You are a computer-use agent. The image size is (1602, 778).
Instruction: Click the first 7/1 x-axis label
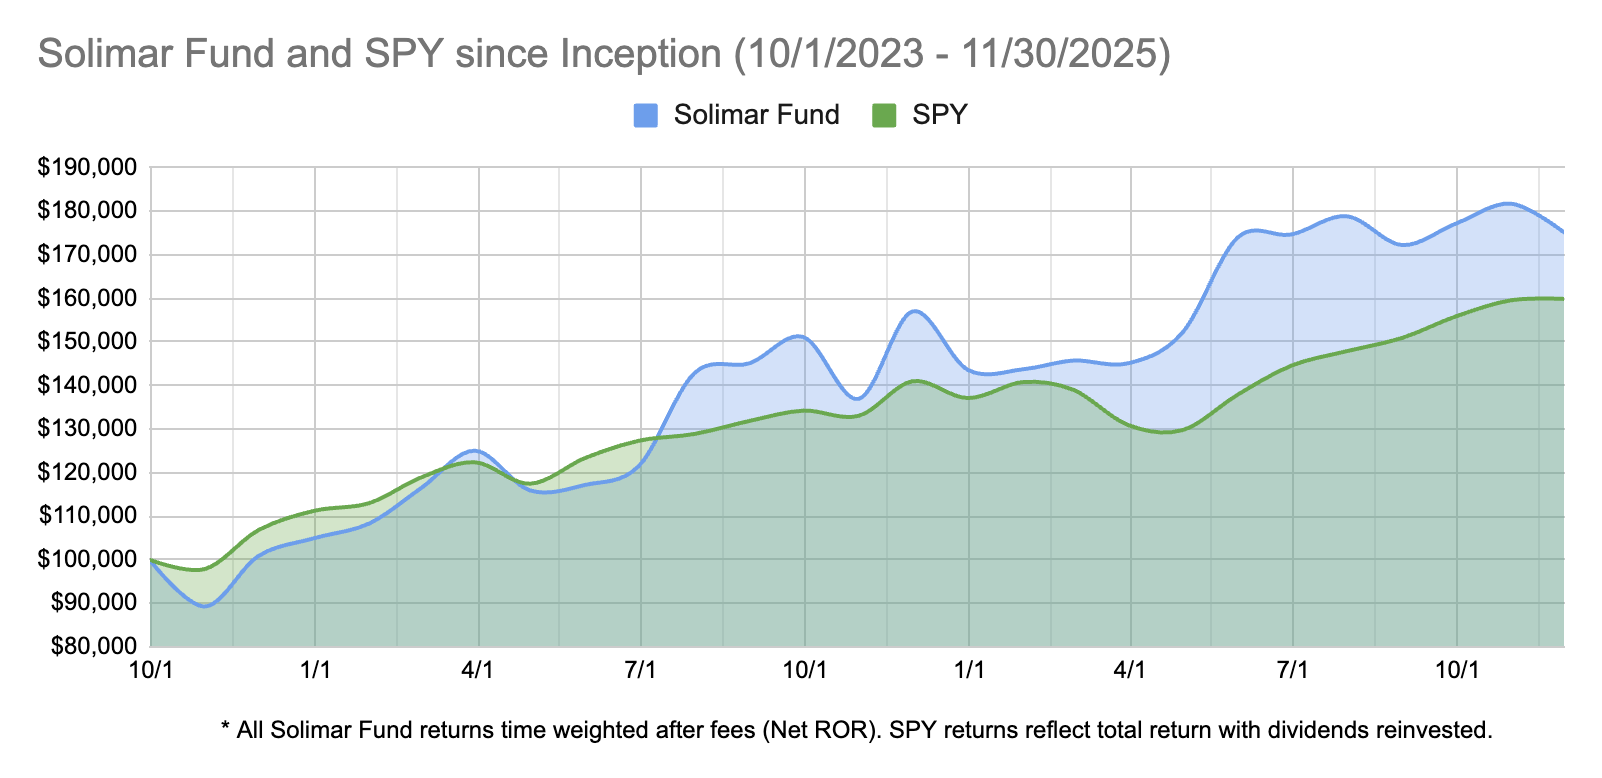641,670
